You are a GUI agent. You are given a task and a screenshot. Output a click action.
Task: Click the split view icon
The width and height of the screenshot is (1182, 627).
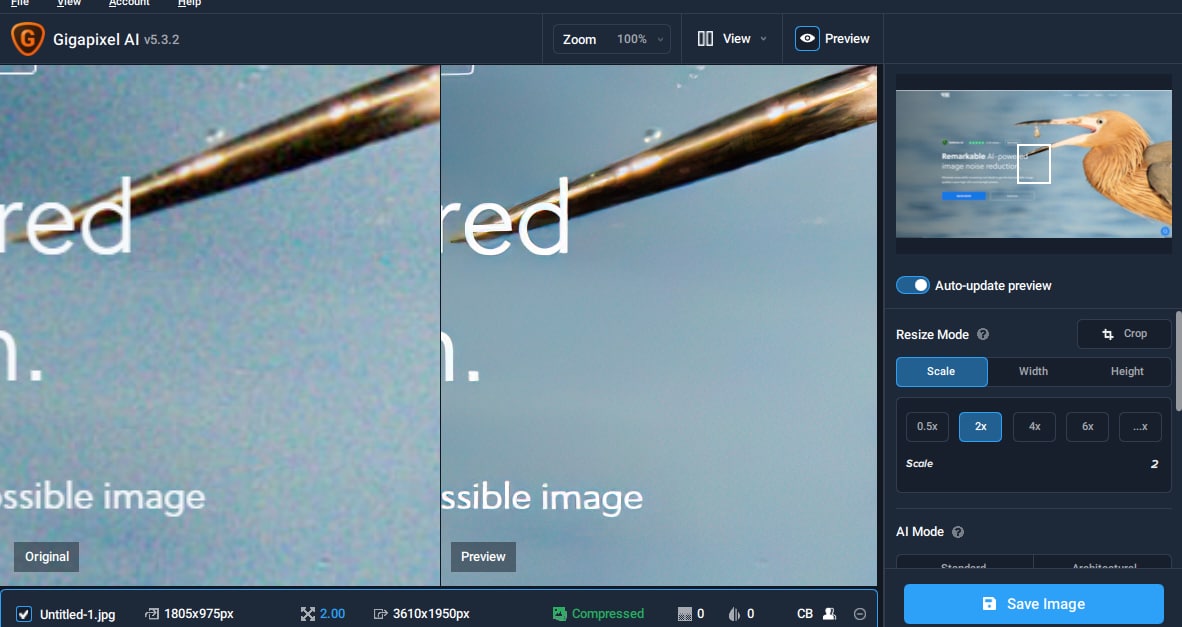coord(705,38)
